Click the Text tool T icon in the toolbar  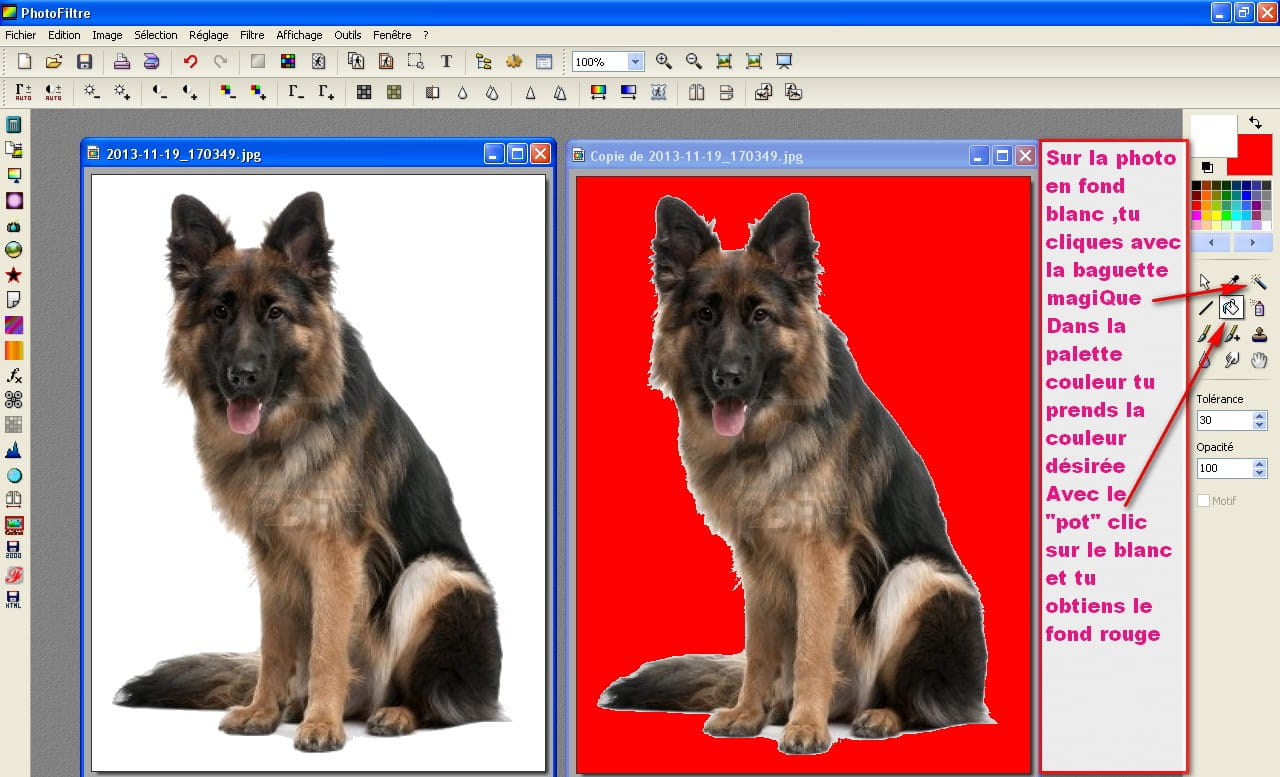(446, 62)
